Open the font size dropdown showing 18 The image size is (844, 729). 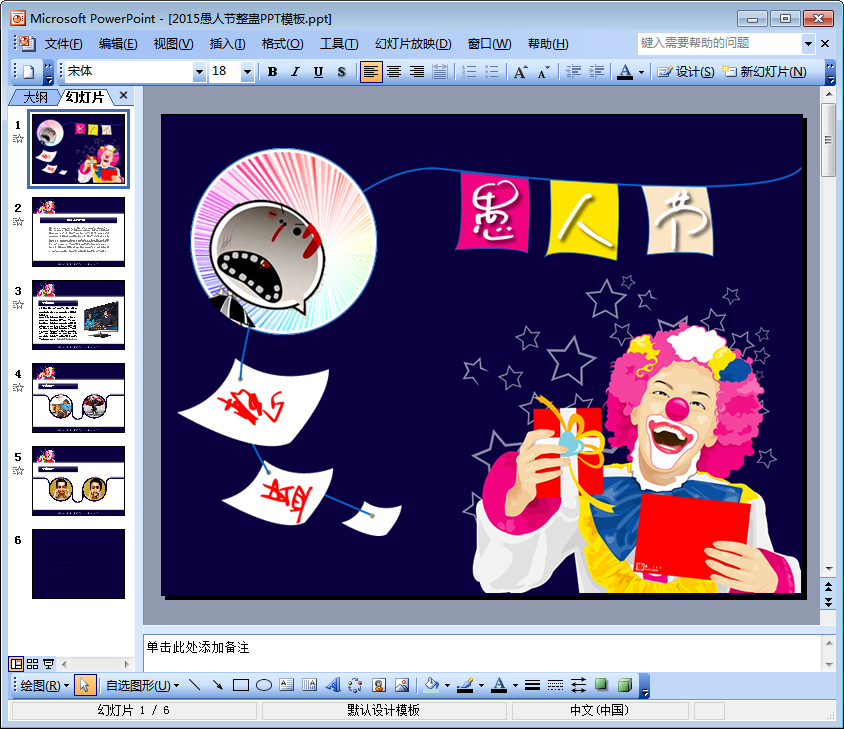click(247, 72)
